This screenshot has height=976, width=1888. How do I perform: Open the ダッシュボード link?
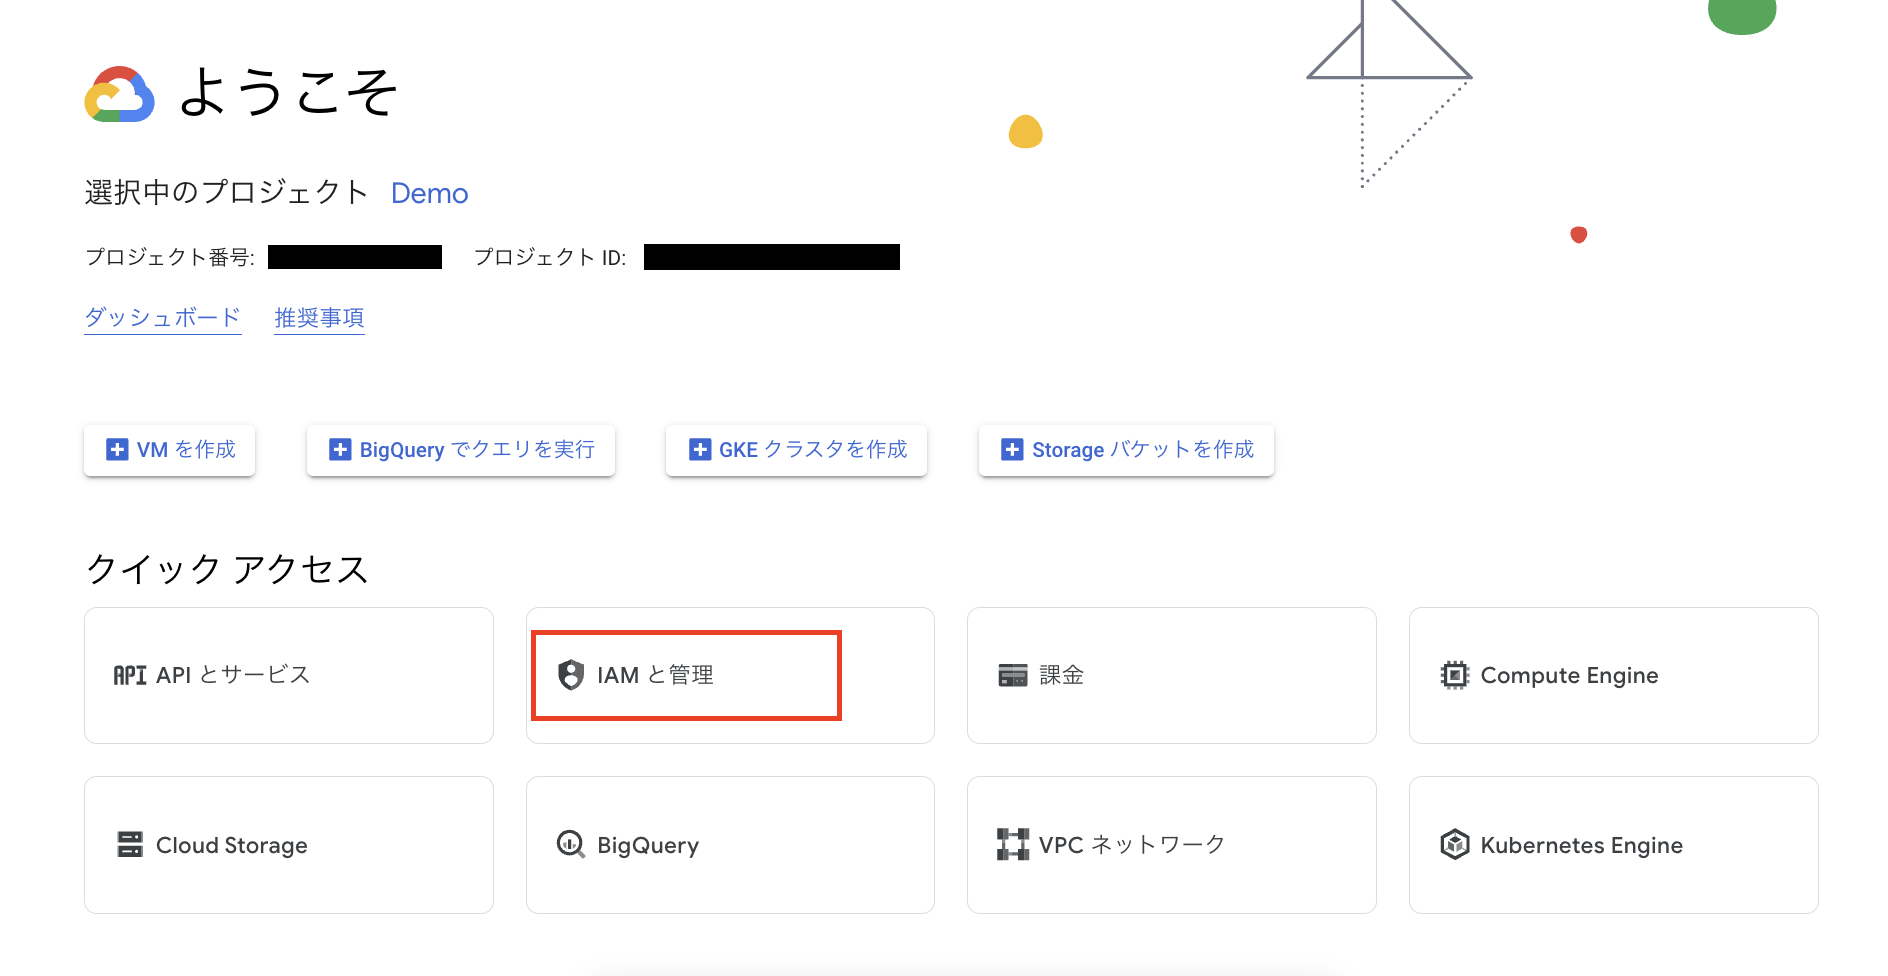(162, 317)
